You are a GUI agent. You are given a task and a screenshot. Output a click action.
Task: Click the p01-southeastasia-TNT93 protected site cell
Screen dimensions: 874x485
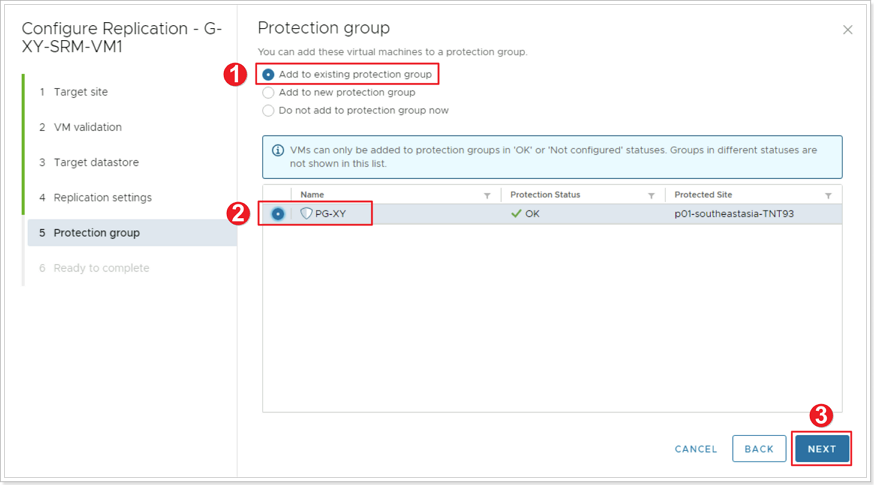point(734,214)
